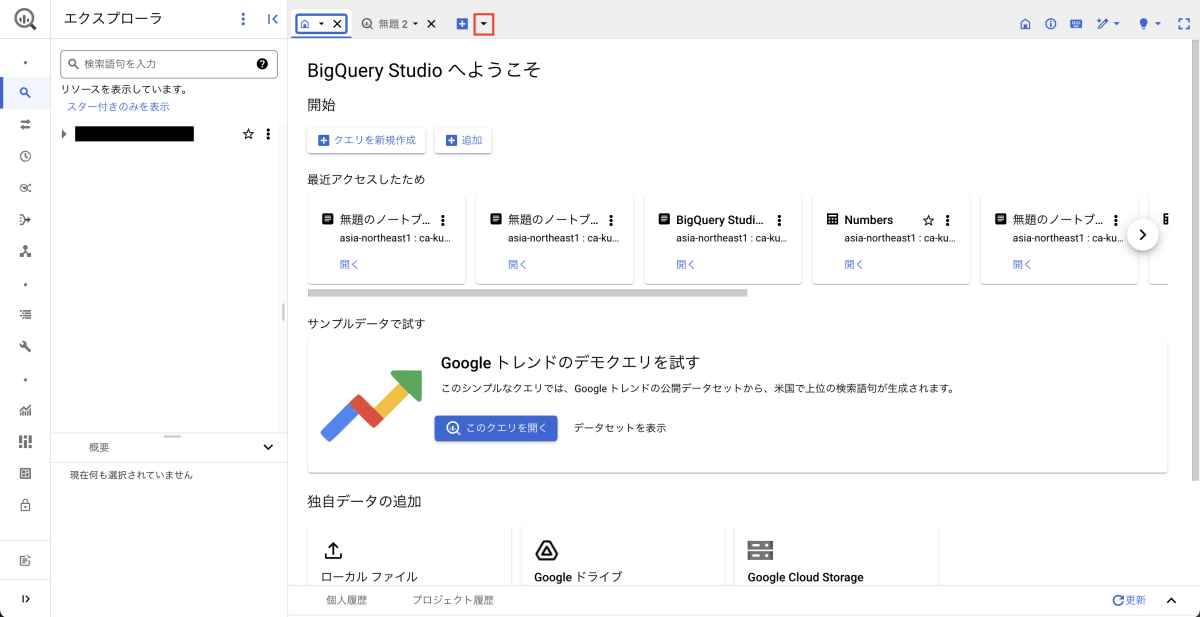Open keyboard shortcuts icon

(1076, 23)
